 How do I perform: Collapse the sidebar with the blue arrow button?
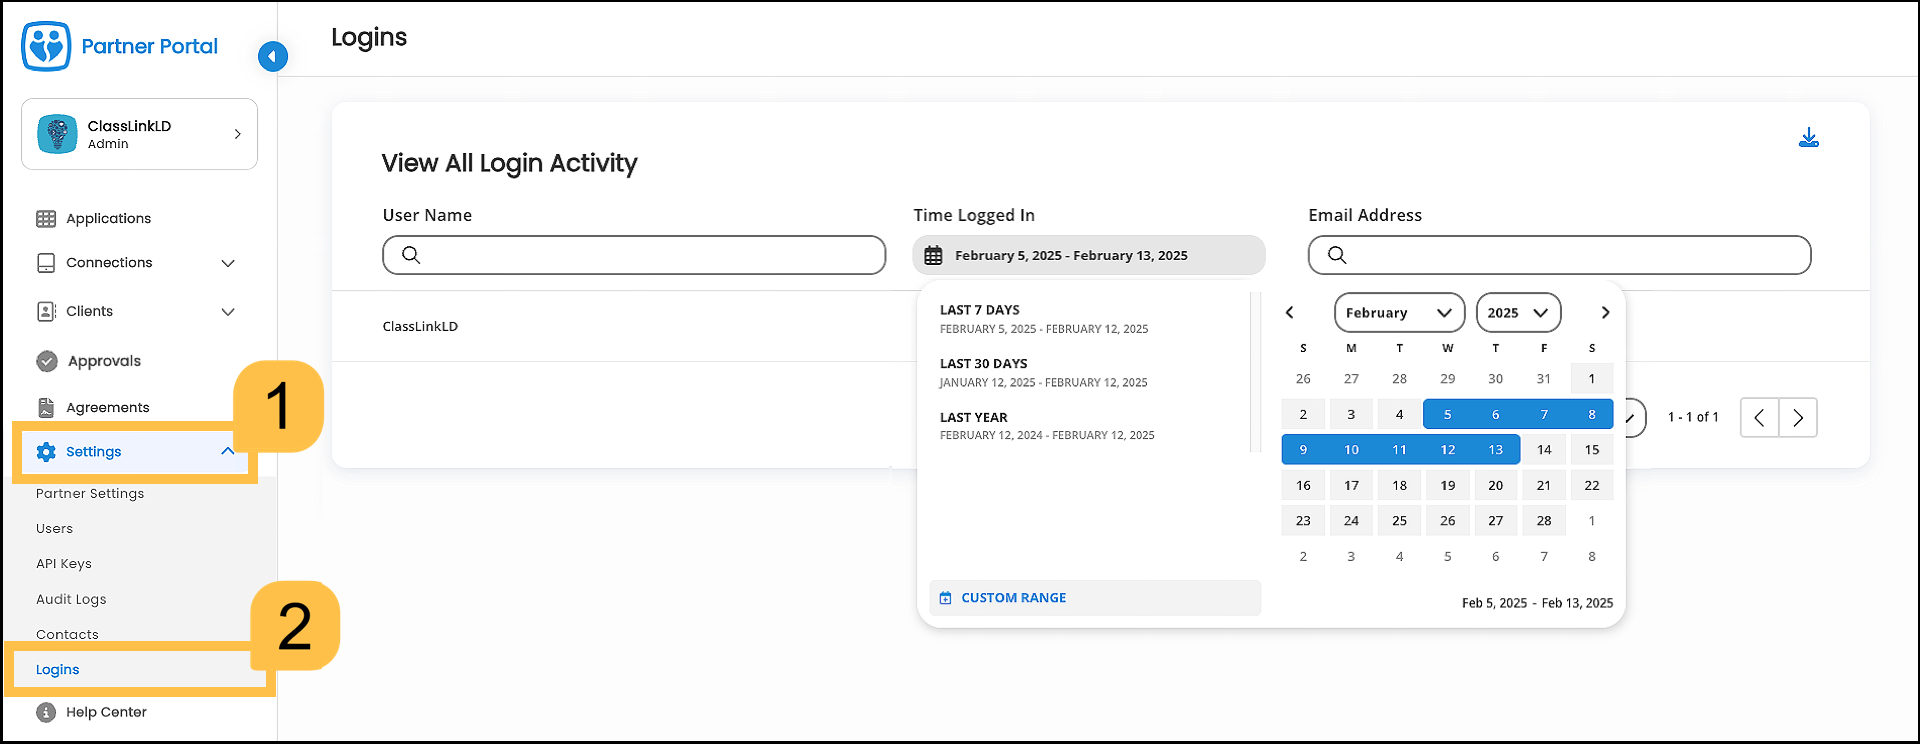[x=272, y=56]
